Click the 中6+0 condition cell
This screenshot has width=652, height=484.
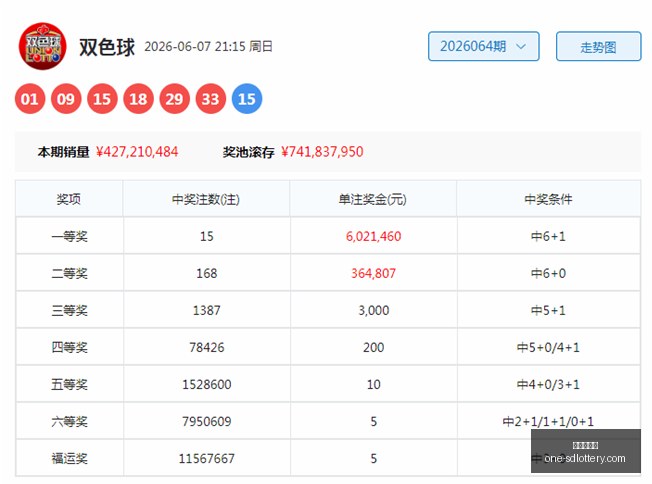pos(548,273)
